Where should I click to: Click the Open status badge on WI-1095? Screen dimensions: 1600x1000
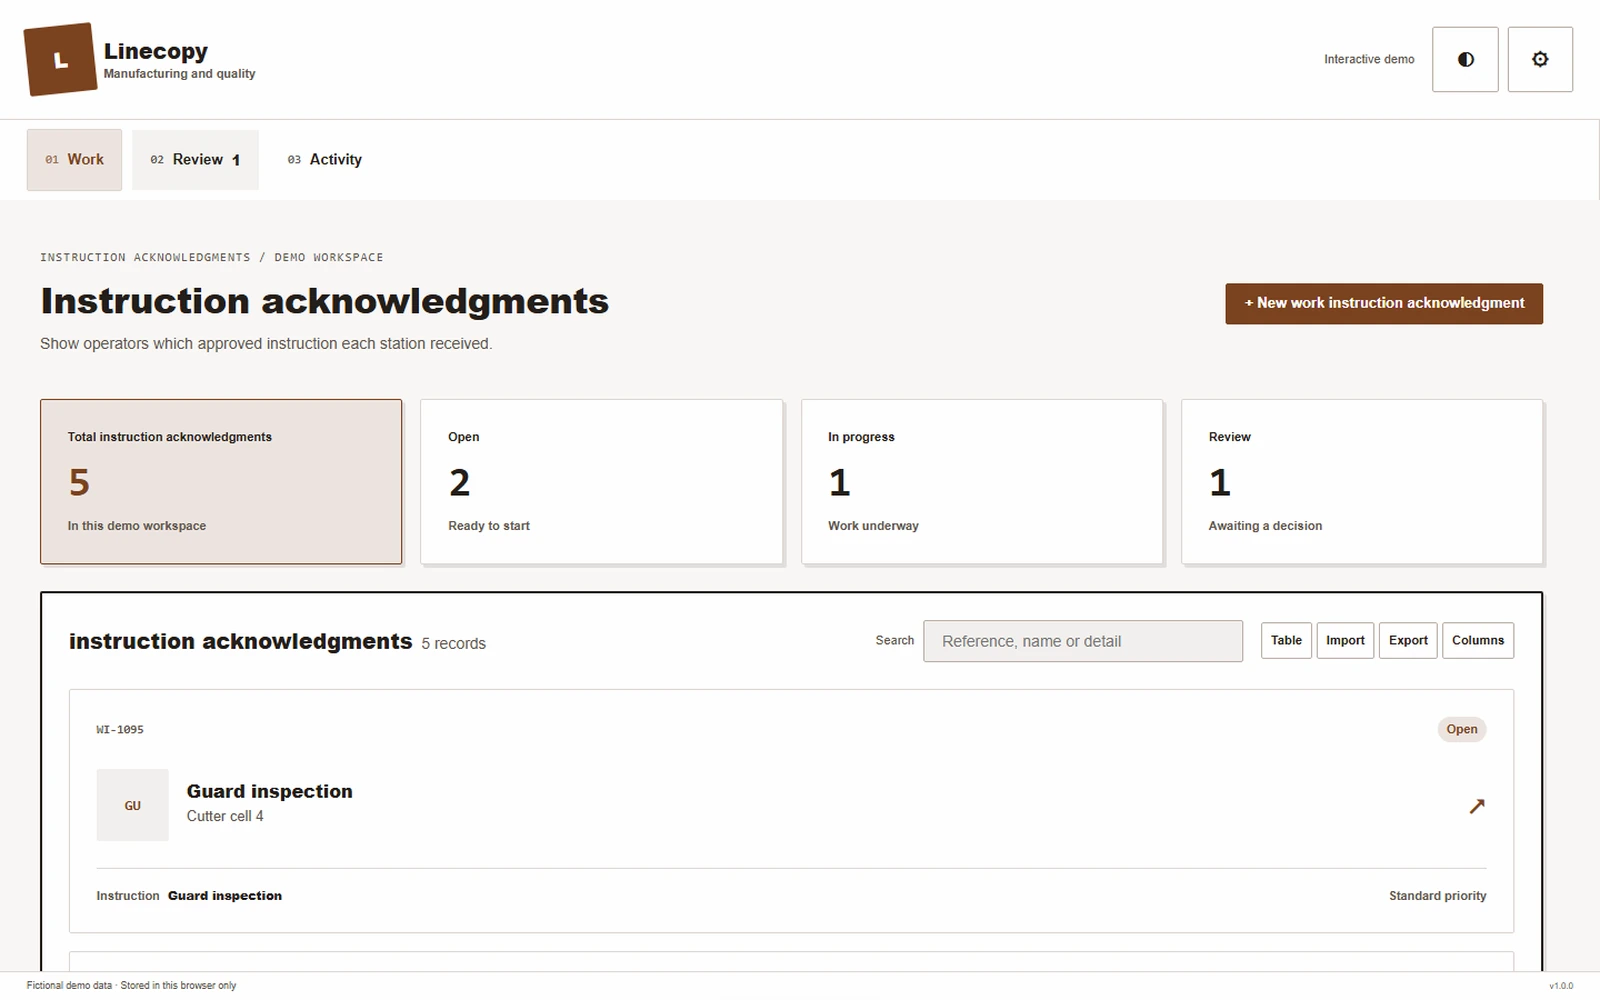pyautogui.click(x=1461, y=729)
